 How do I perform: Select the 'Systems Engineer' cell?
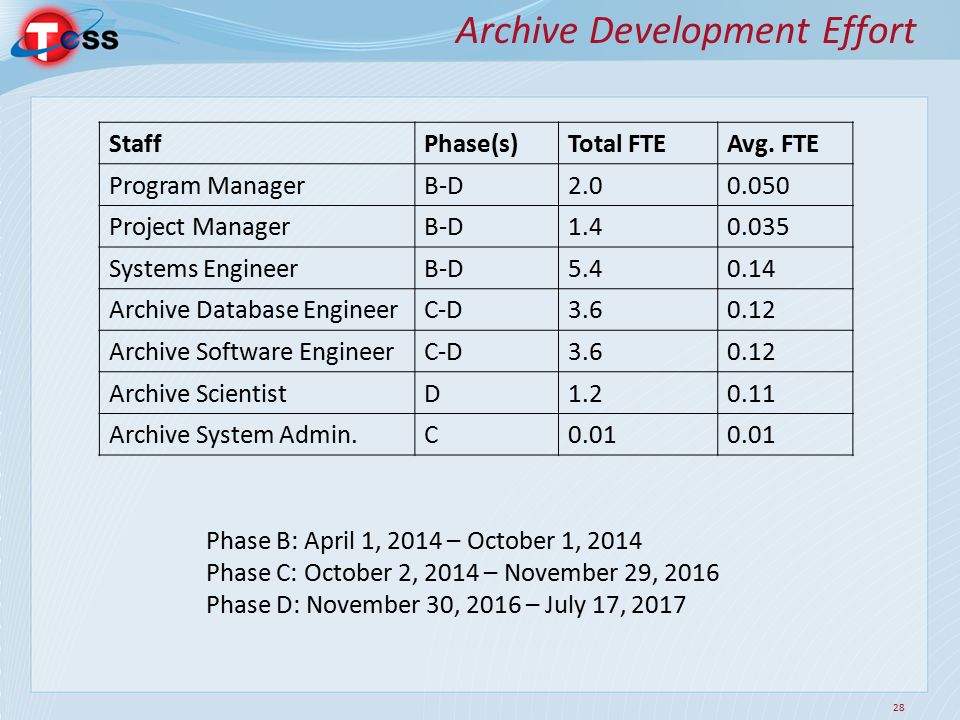coord(257,268)
